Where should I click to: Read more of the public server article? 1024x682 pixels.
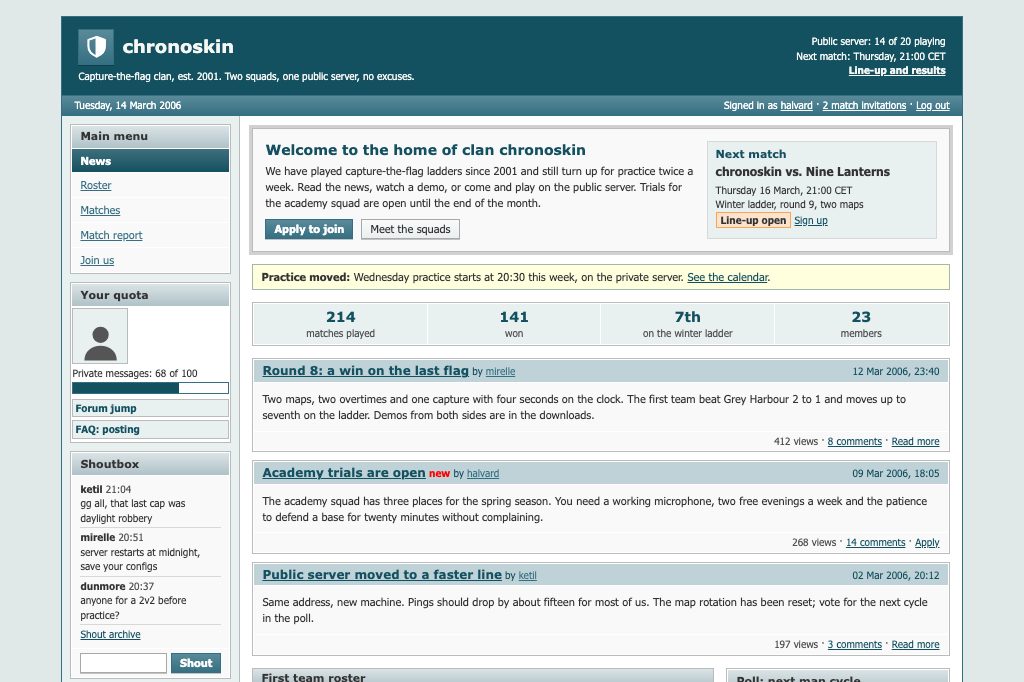coord(915,644)
